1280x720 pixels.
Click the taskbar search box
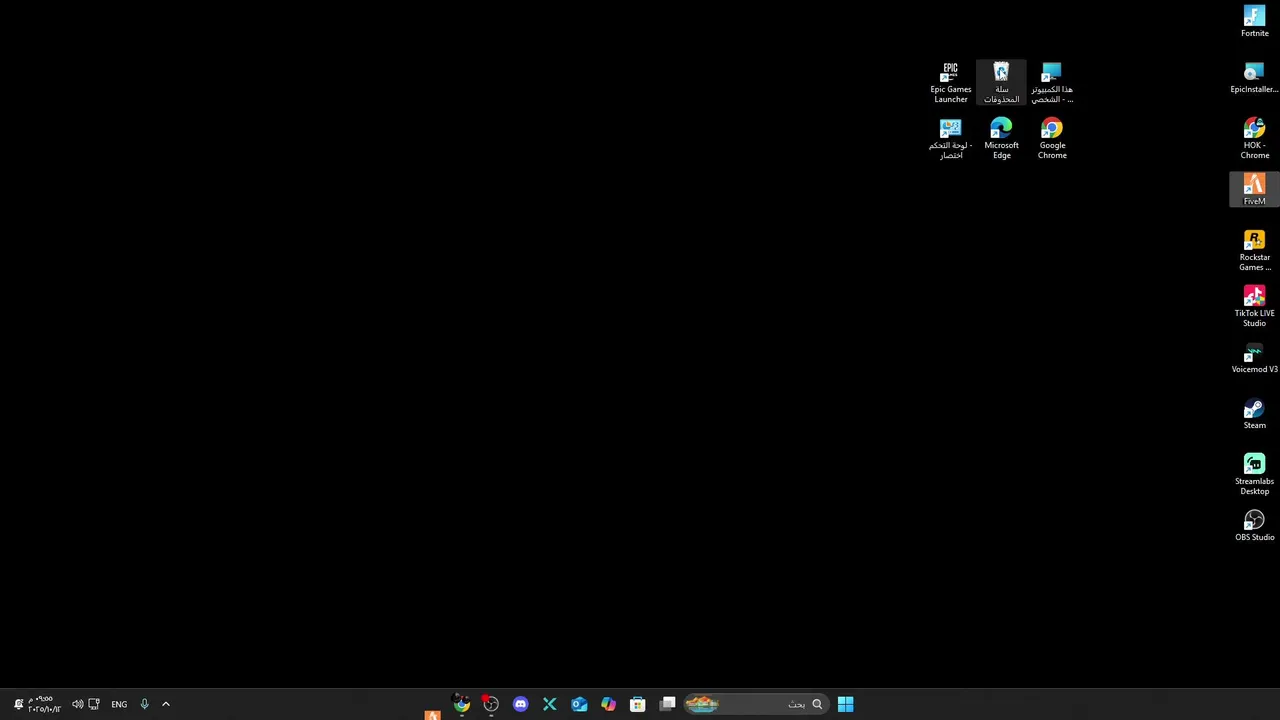(x=756, y=704)
